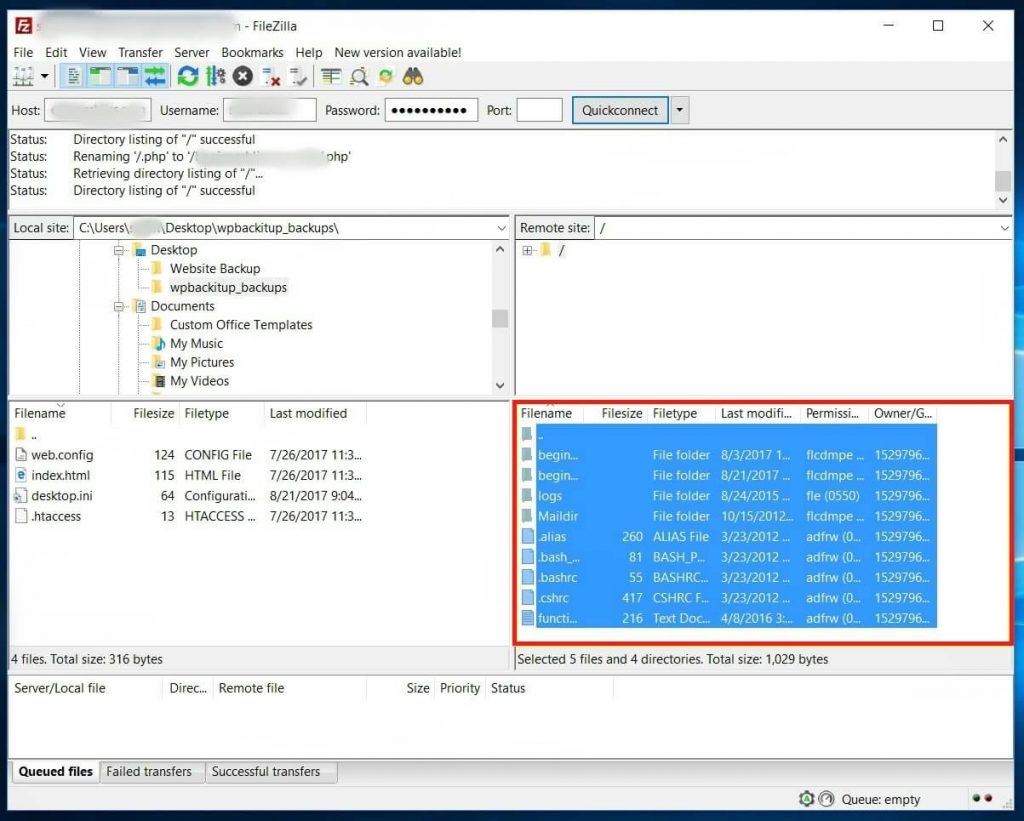The image size is (1024, 821).
Task: Toggle remote directory tree display button
Action: click(x=127, y=77)
